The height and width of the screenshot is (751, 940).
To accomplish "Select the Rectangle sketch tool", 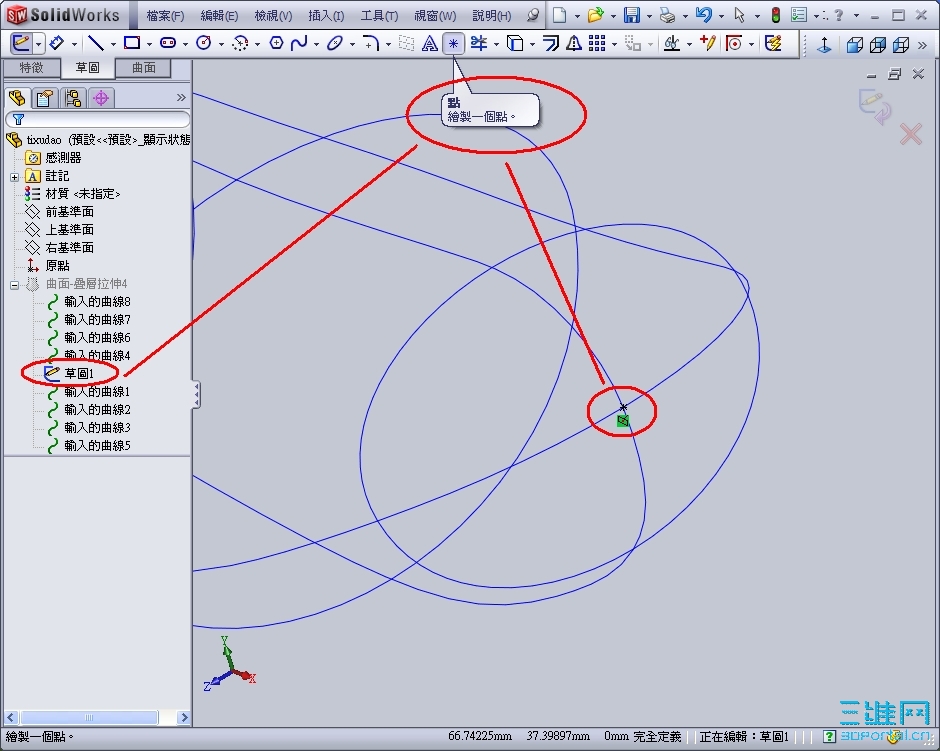I will (132, 43).
